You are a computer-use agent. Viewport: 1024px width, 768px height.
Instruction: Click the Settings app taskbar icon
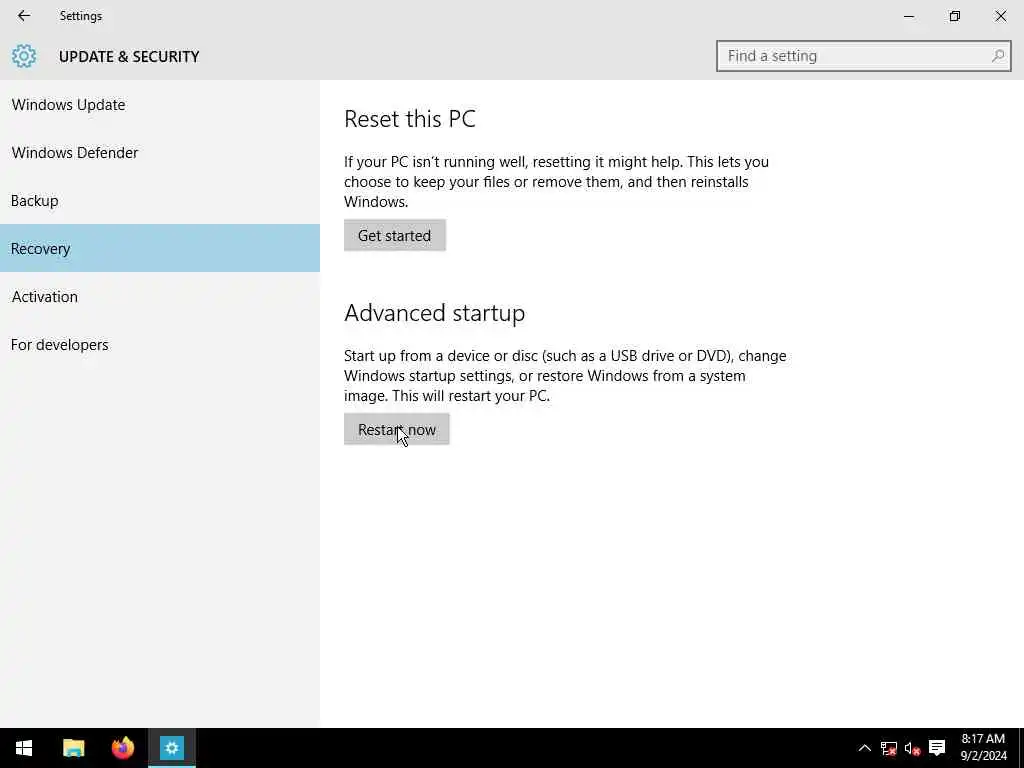(x=172, y=748)
